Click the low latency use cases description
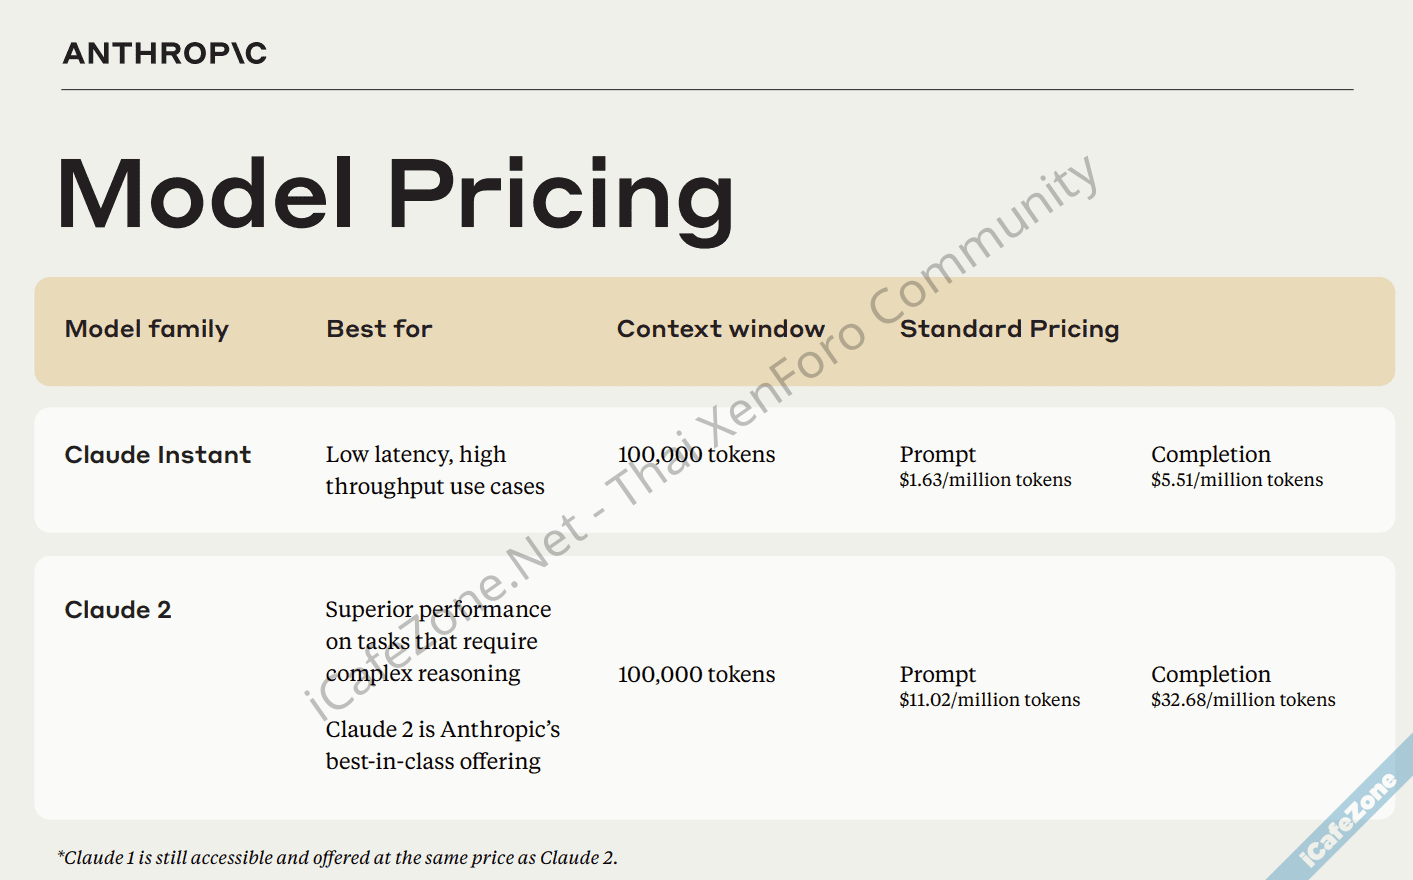 click(435, 470)
